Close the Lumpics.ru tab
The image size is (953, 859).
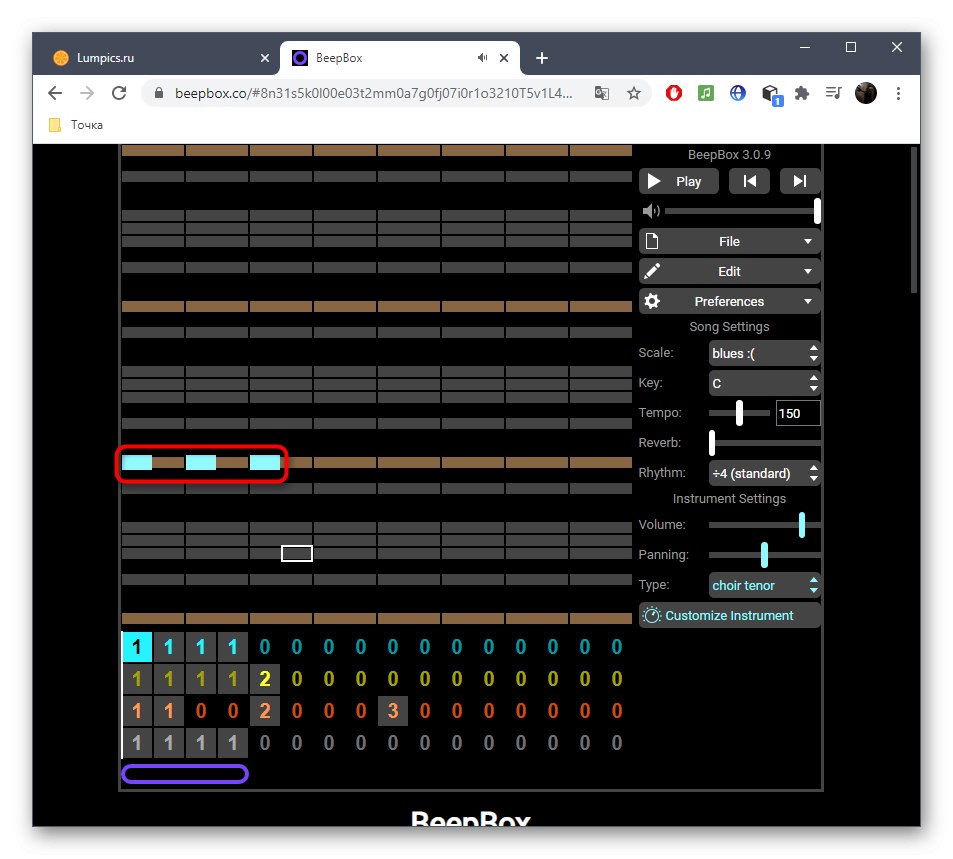[x=265, y=58]
